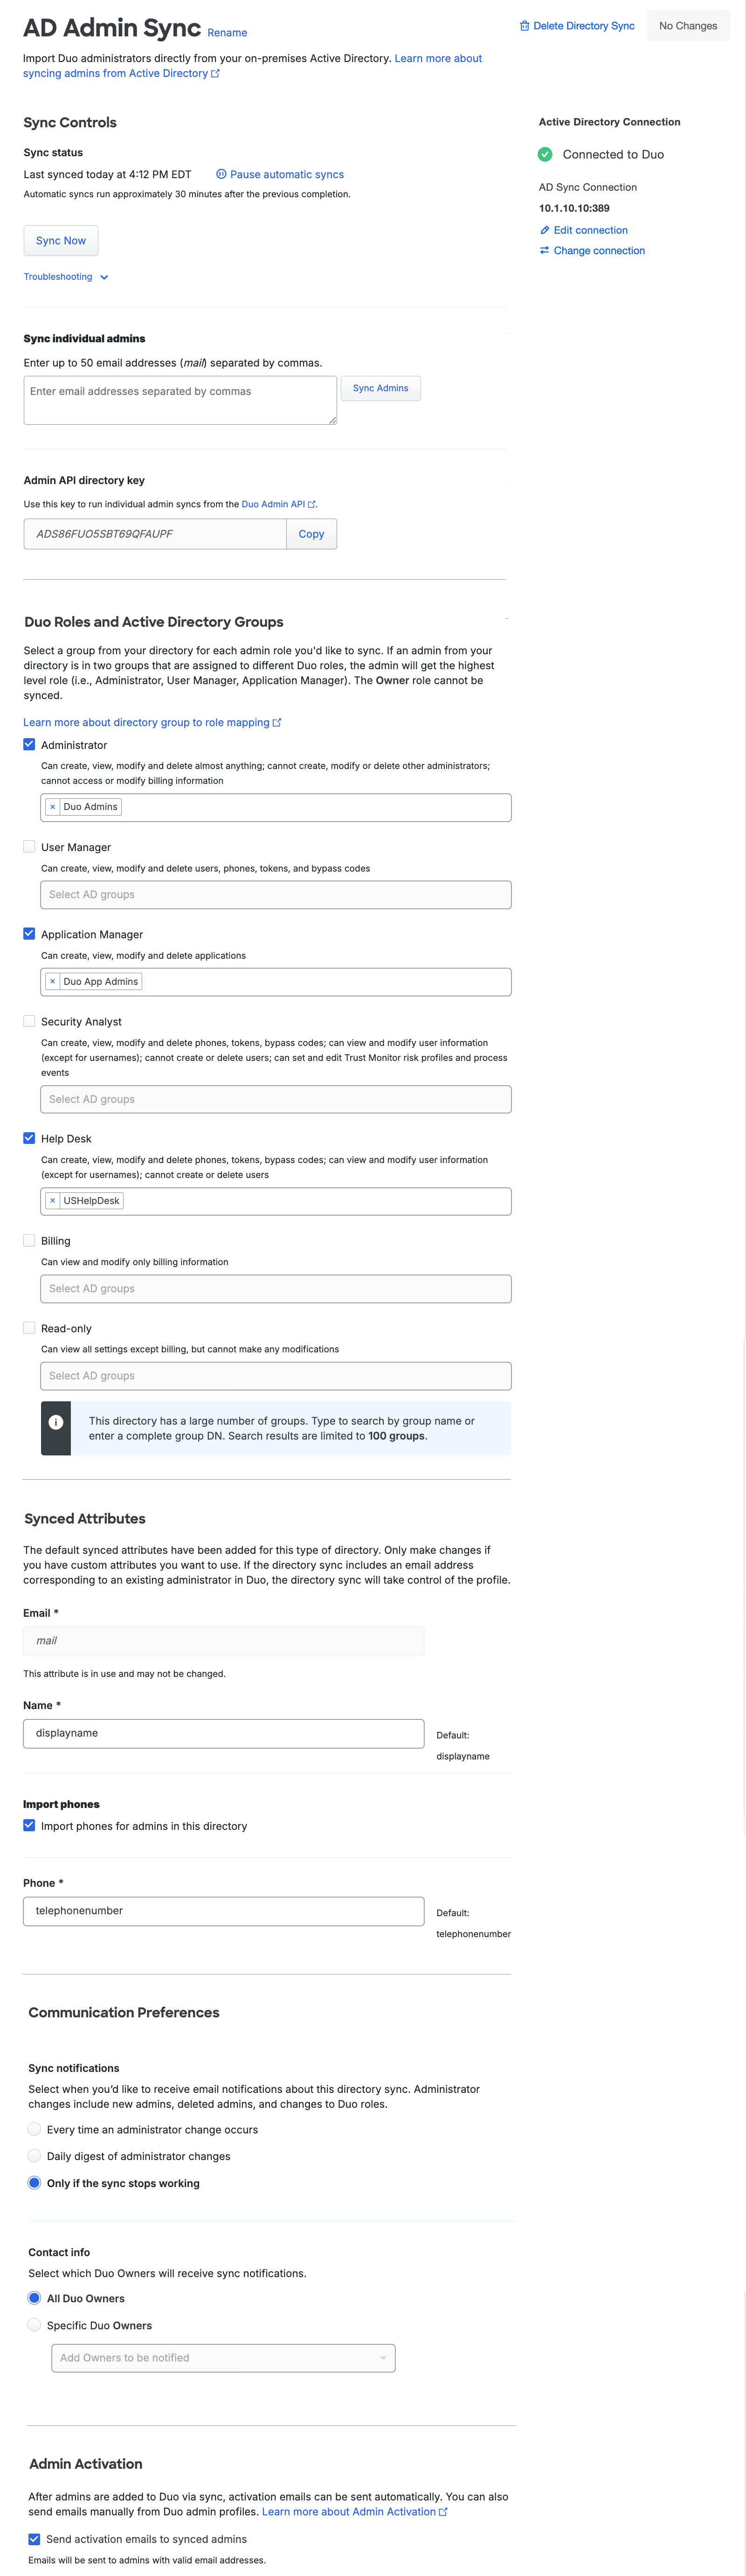Enable the User Manager role checkbox
The width and height of the screenshot is (746, 2576).
pyautogui.click(x=29, y=846)
